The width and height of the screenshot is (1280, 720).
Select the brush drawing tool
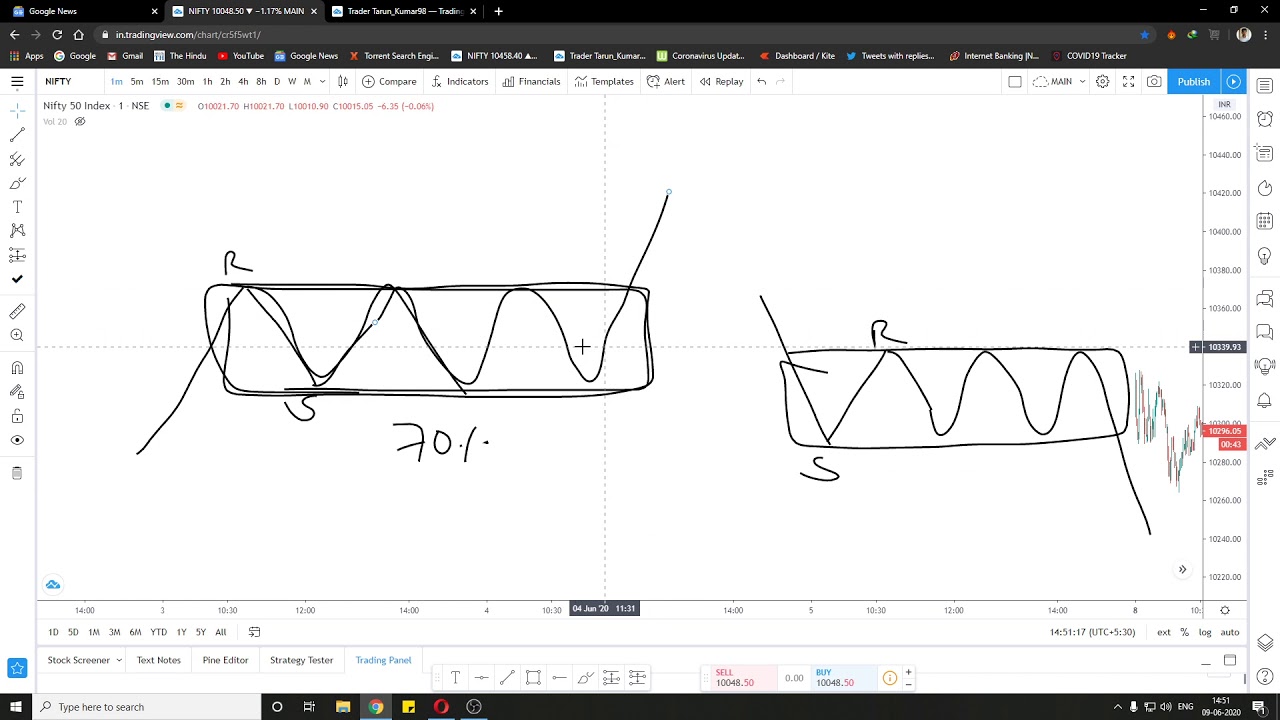pyautogui.click(x=17, y=183)
